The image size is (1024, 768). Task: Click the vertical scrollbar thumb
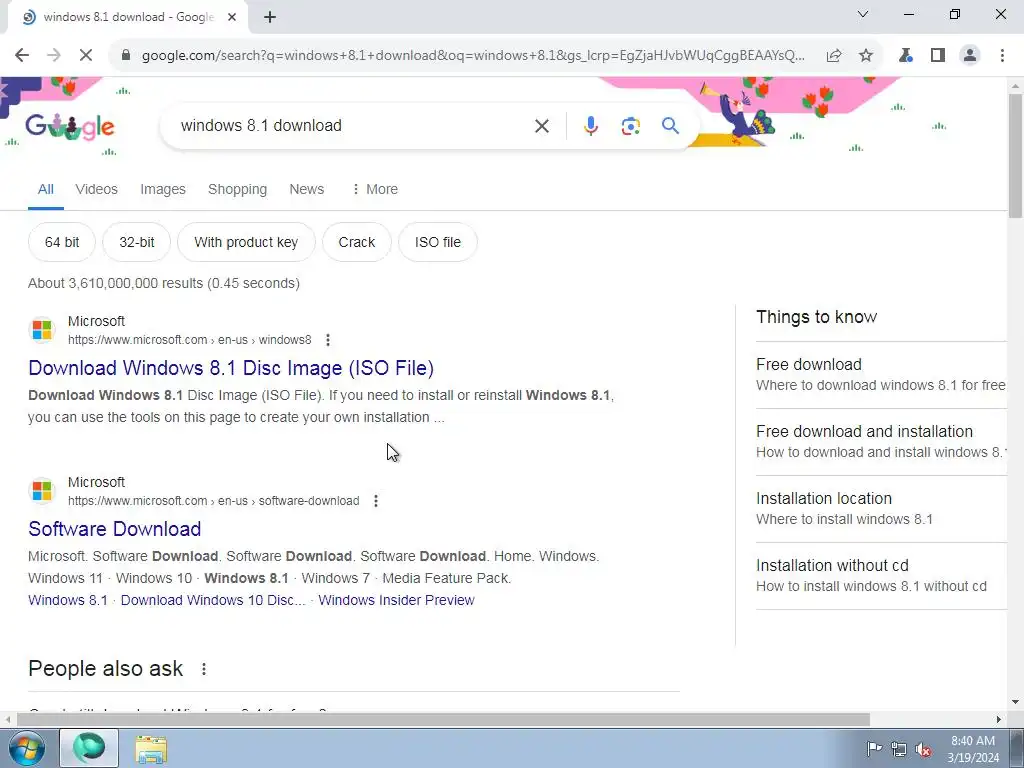[1015, 155]
